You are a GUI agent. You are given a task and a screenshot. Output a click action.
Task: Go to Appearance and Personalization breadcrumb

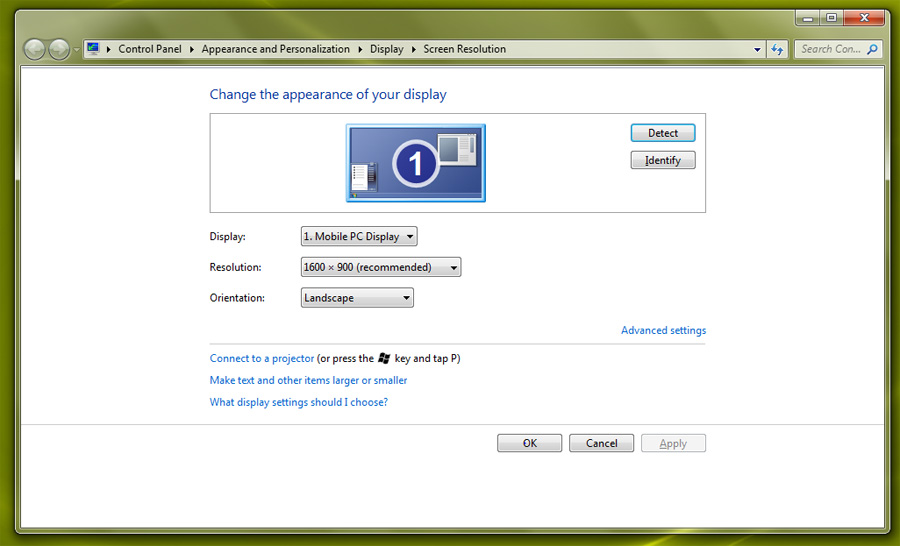pyautogui.click(x=275, y=49)
